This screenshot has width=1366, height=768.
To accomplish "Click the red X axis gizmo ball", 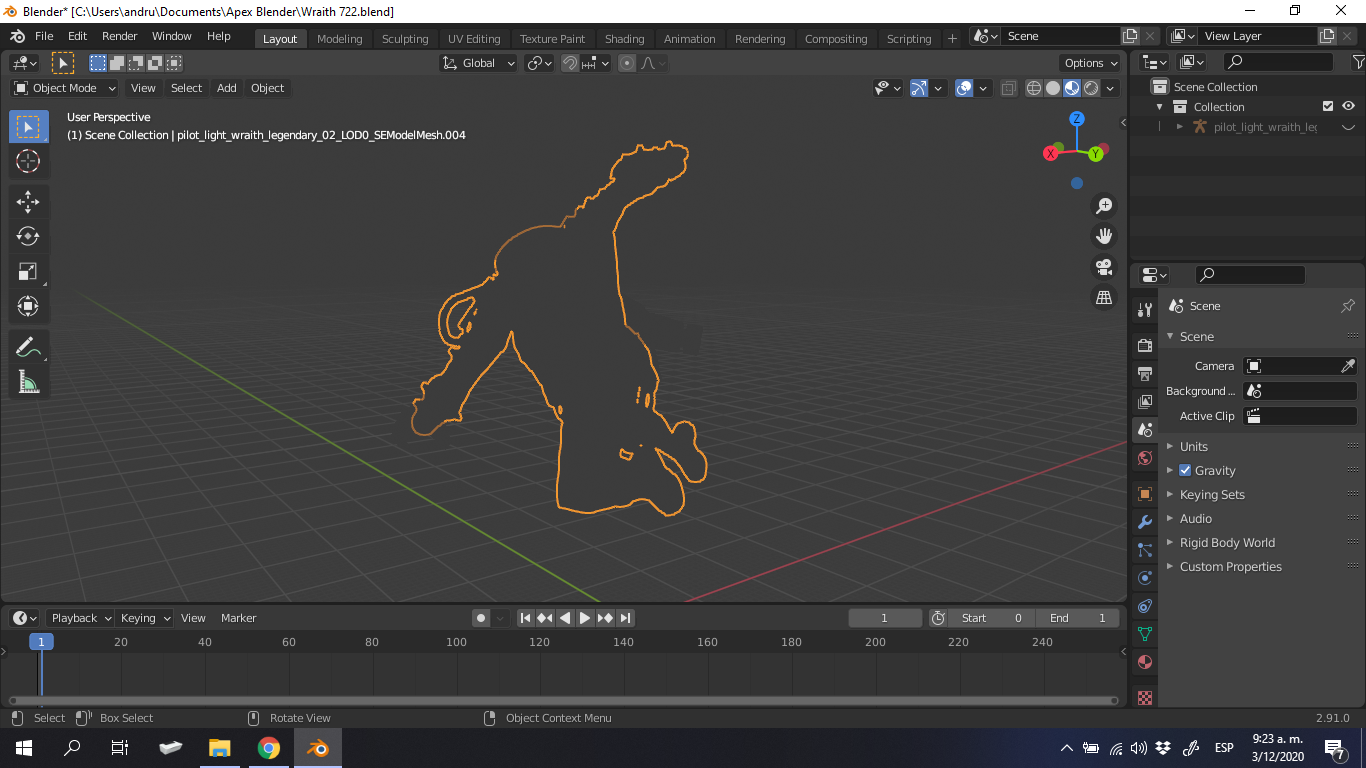I will [1051, 153].
